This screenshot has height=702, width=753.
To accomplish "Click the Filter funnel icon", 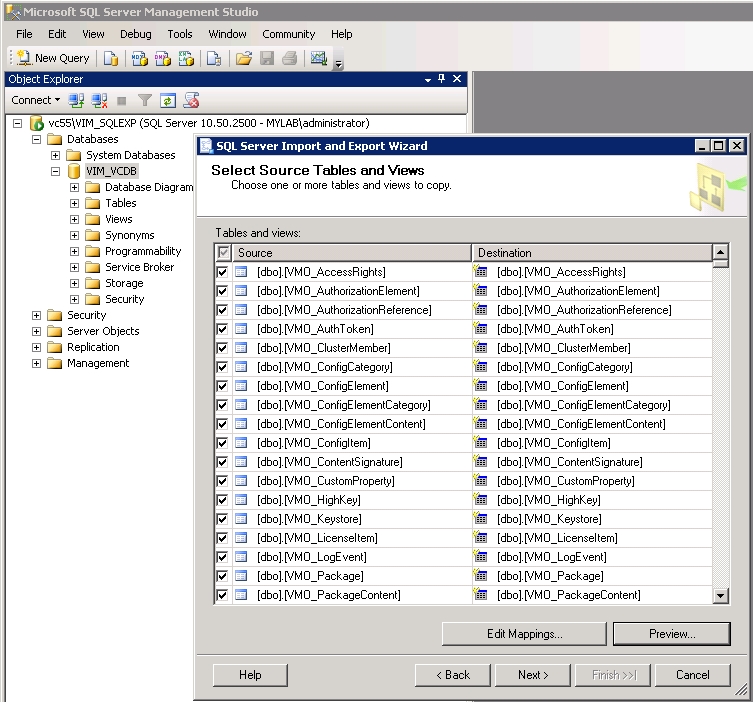I will (x=145, y=100).
